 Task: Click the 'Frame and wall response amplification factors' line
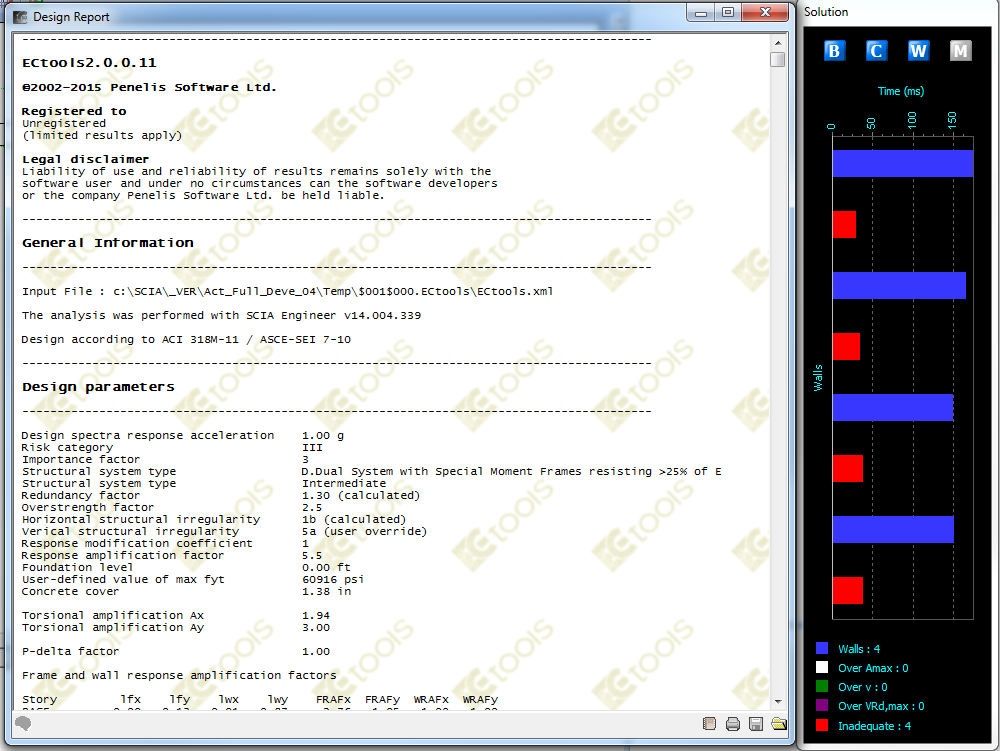[179, 676]
